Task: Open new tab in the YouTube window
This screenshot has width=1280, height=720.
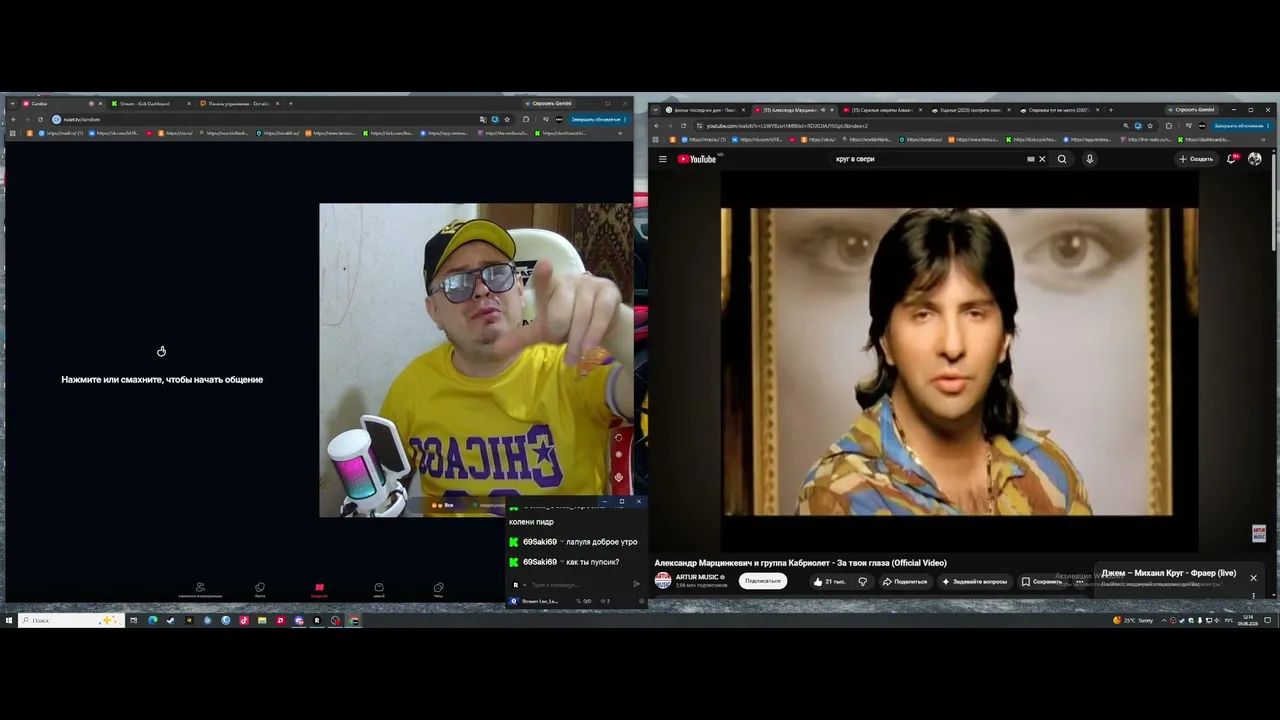Action: 1111,110
